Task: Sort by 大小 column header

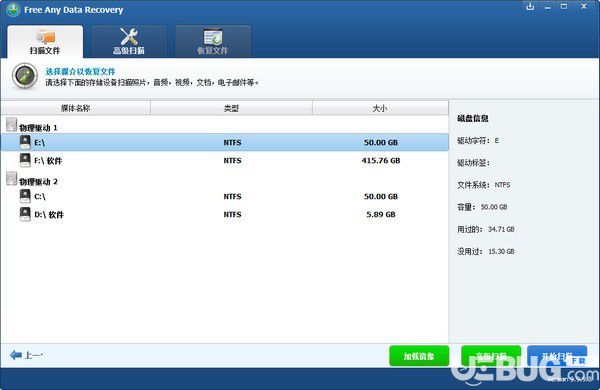Action: pyautogui.click(x=380, y=108)
